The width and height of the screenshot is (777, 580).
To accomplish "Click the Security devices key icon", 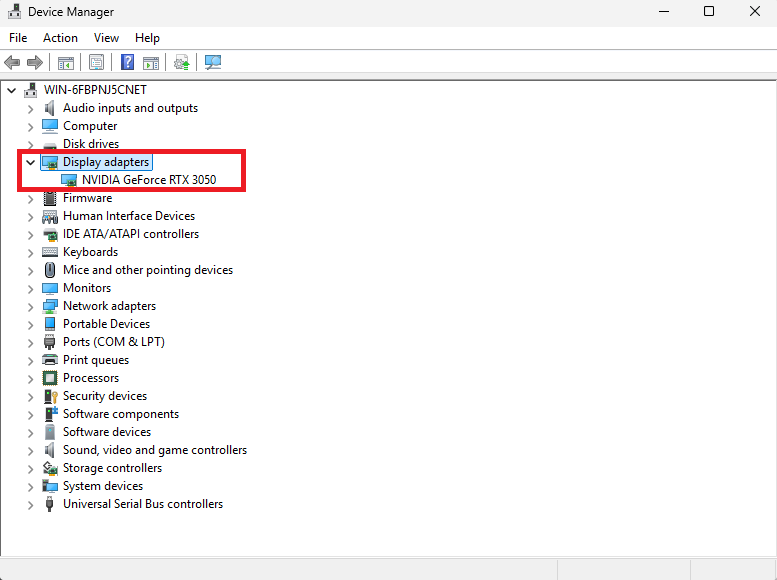I will coord(51,396).
